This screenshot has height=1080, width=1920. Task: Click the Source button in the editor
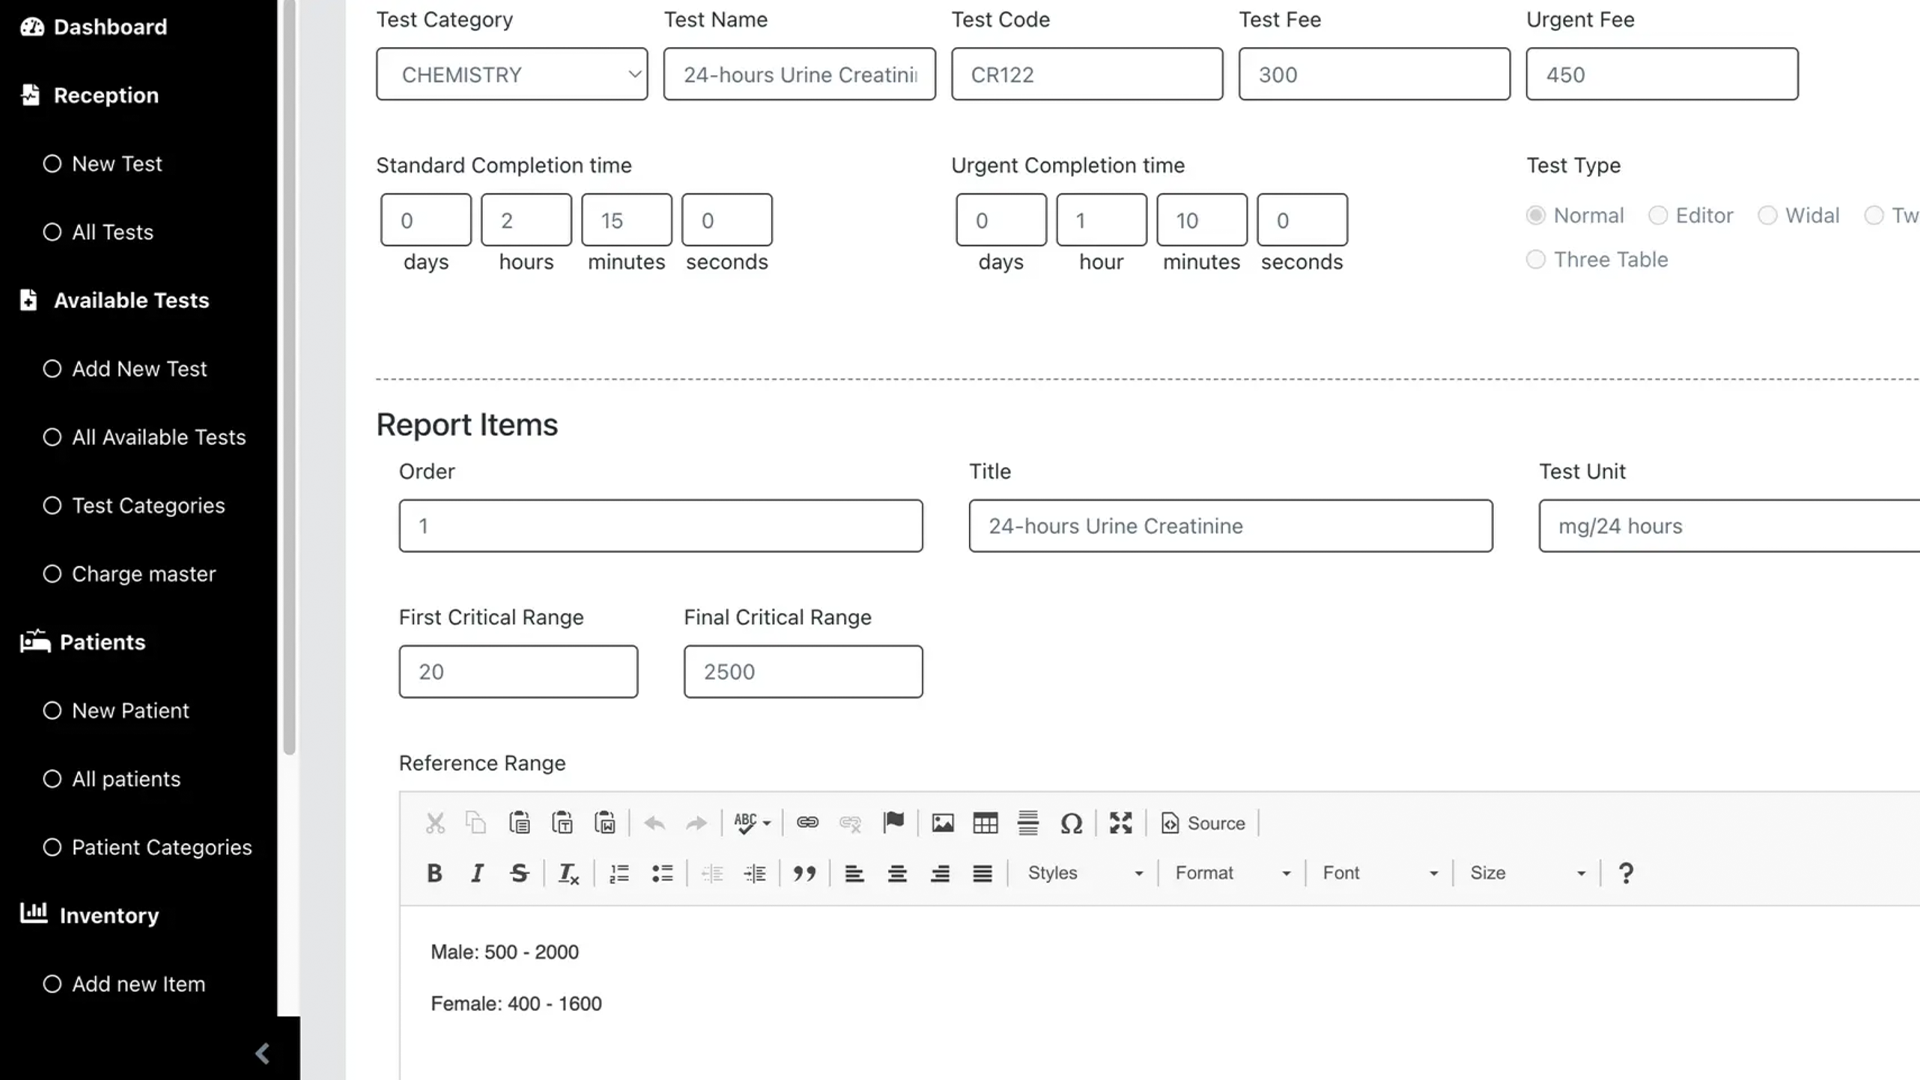pyautogui.click(x=1203, y=823)
